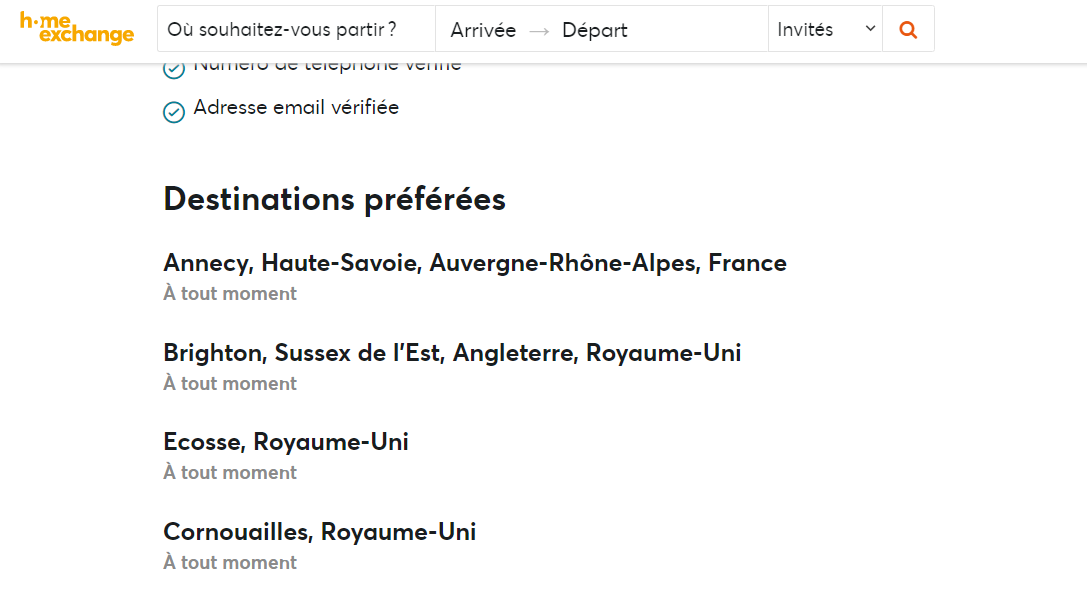This screenshot has width=1087, height=592.
Task: Open the Invités guest selector
Action: point(825,29)
